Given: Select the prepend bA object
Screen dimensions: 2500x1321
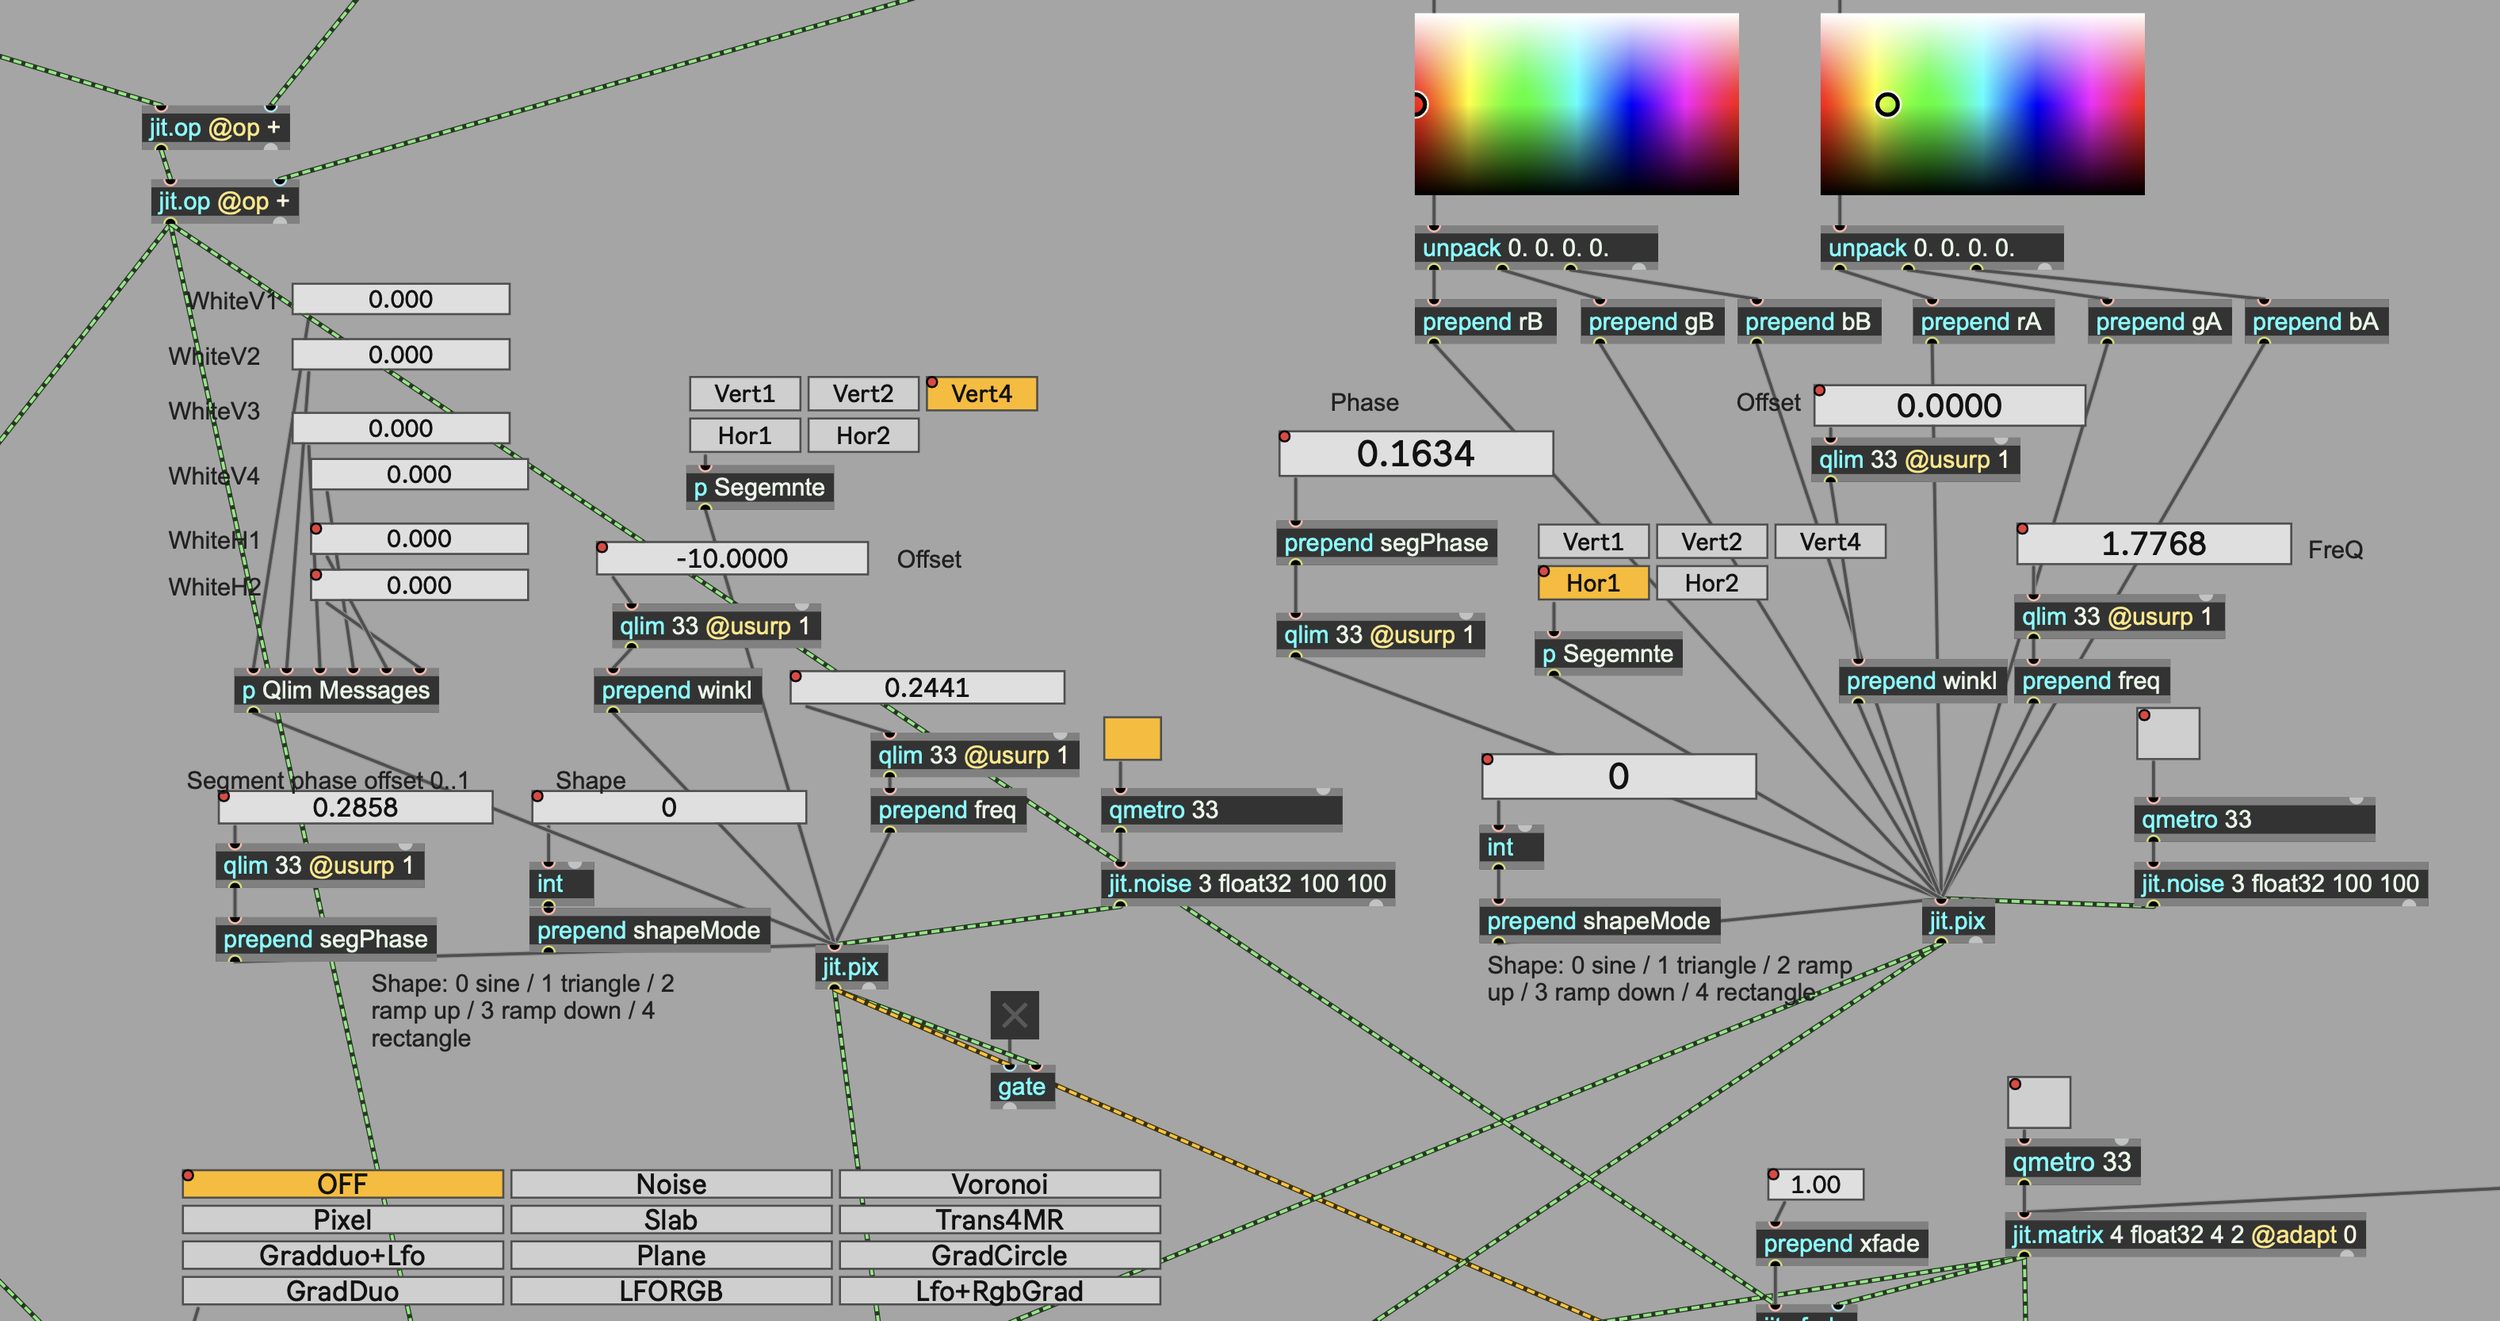Looking at the screenshot, I should tap(2315, 322).
